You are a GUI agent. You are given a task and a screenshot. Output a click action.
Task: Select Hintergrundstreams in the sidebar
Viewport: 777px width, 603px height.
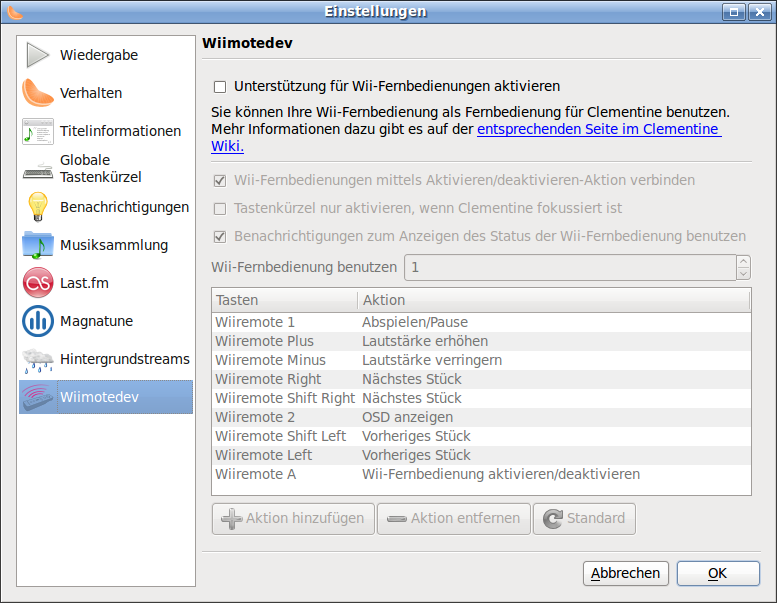click(x=106, y=359)
